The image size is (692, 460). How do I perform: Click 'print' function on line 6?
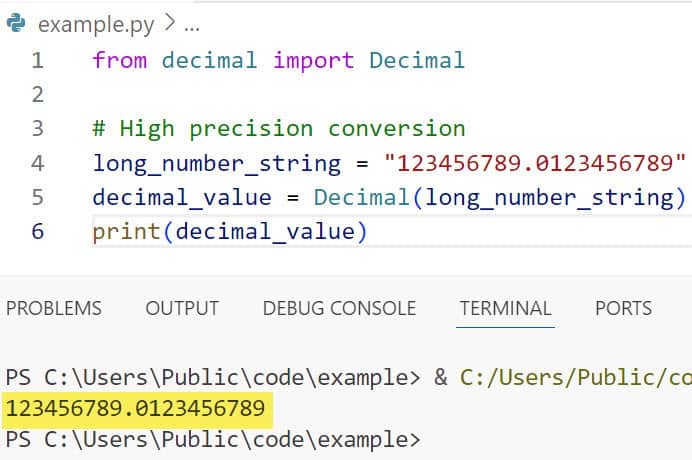click(127, 232)
